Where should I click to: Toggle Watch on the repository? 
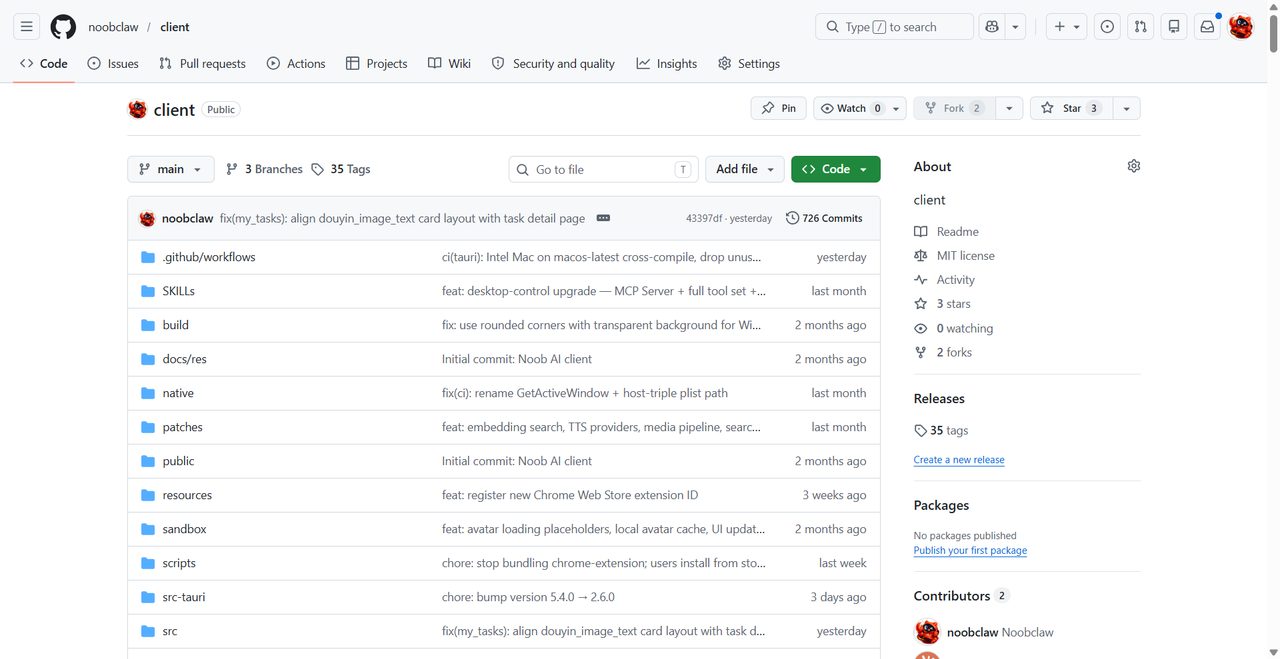[x=850, y=108]
